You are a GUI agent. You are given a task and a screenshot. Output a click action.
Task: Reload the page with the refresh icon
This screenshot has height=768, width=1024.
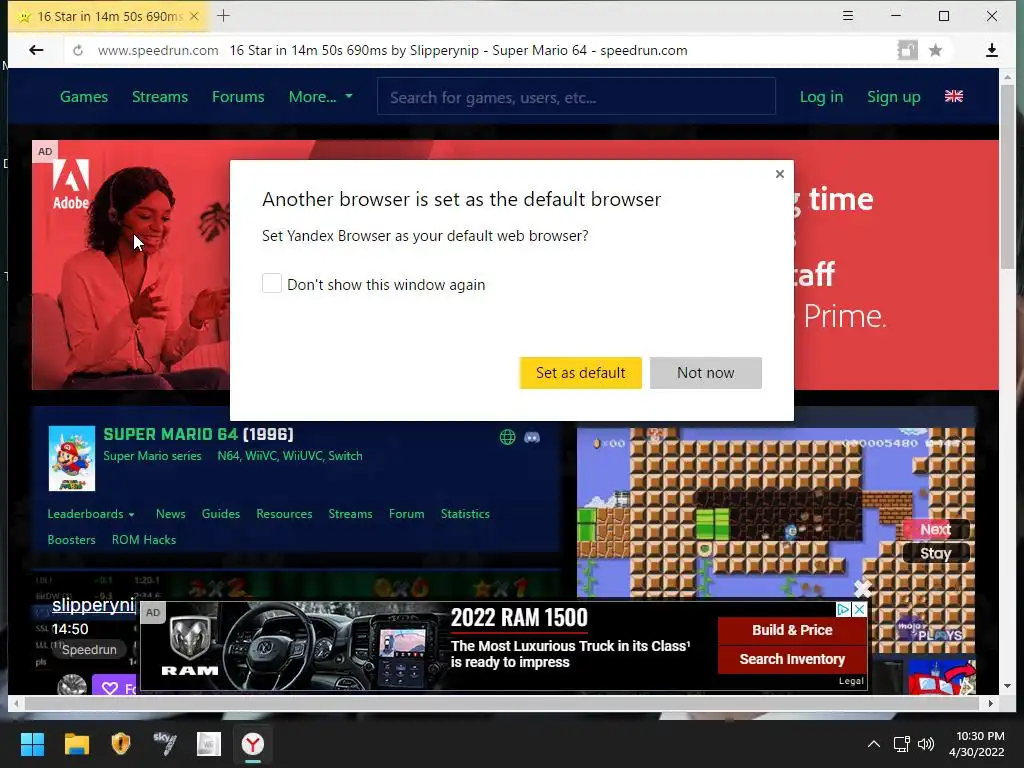[78, 50]
